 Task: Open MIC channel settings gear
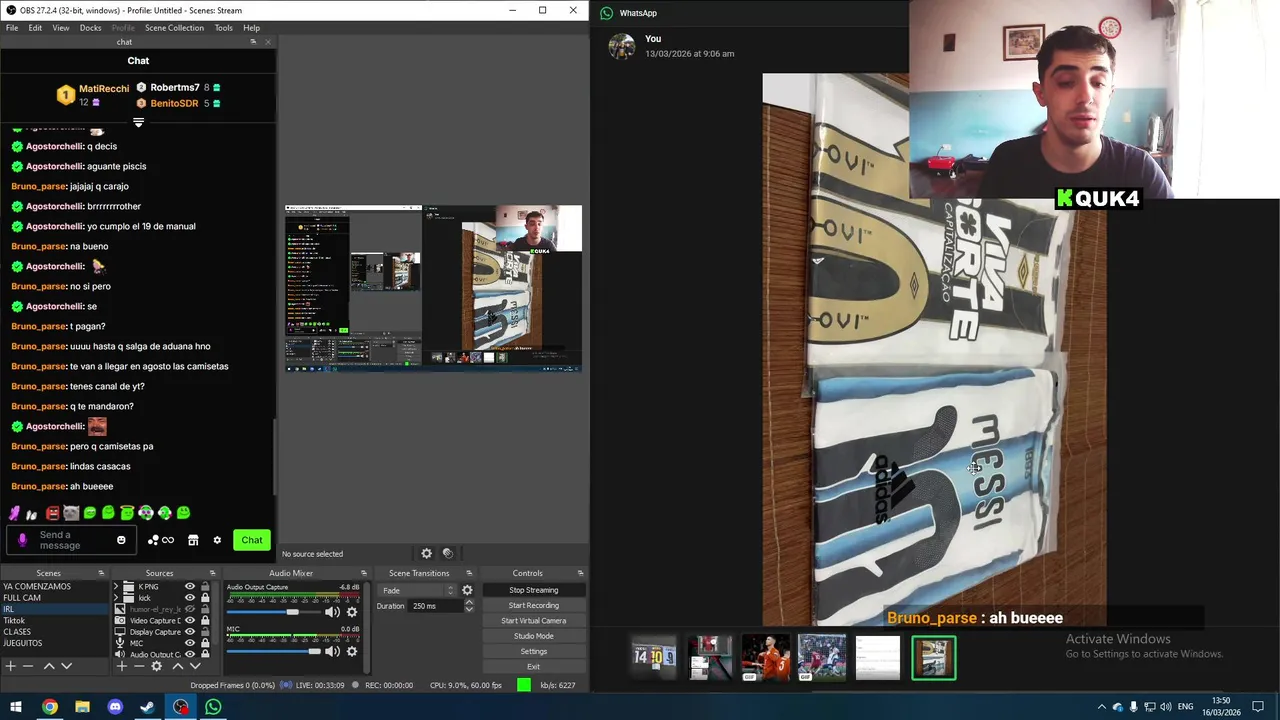352,651
